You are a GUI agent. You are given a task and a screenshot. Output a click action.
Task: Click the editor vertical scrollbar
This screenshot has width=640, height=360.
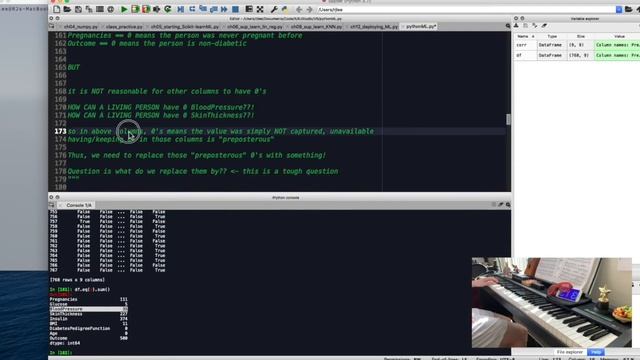[508, 119]
